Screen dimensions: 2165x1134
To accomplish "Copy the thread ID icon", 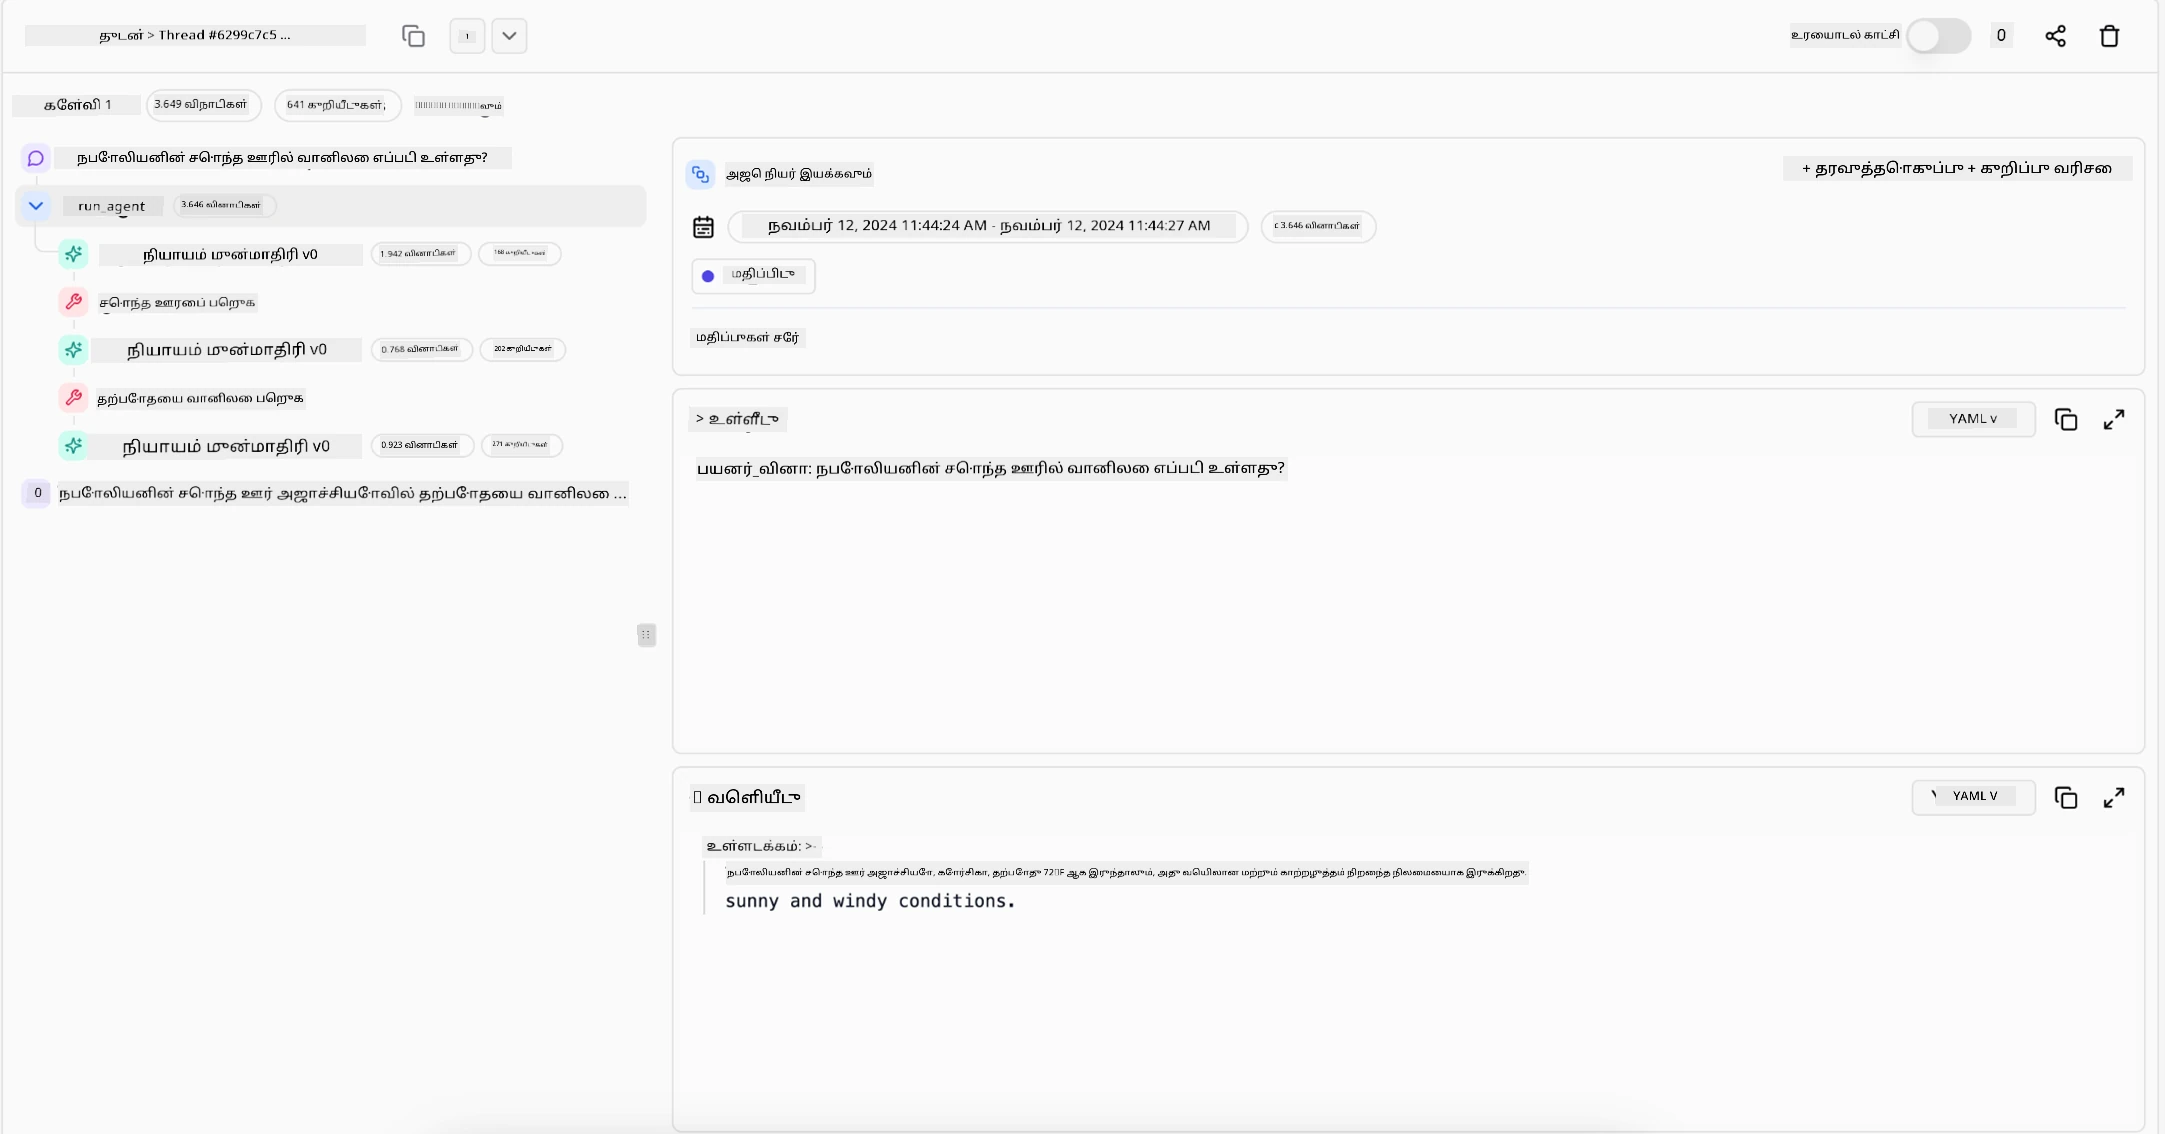I will [413, 36].
